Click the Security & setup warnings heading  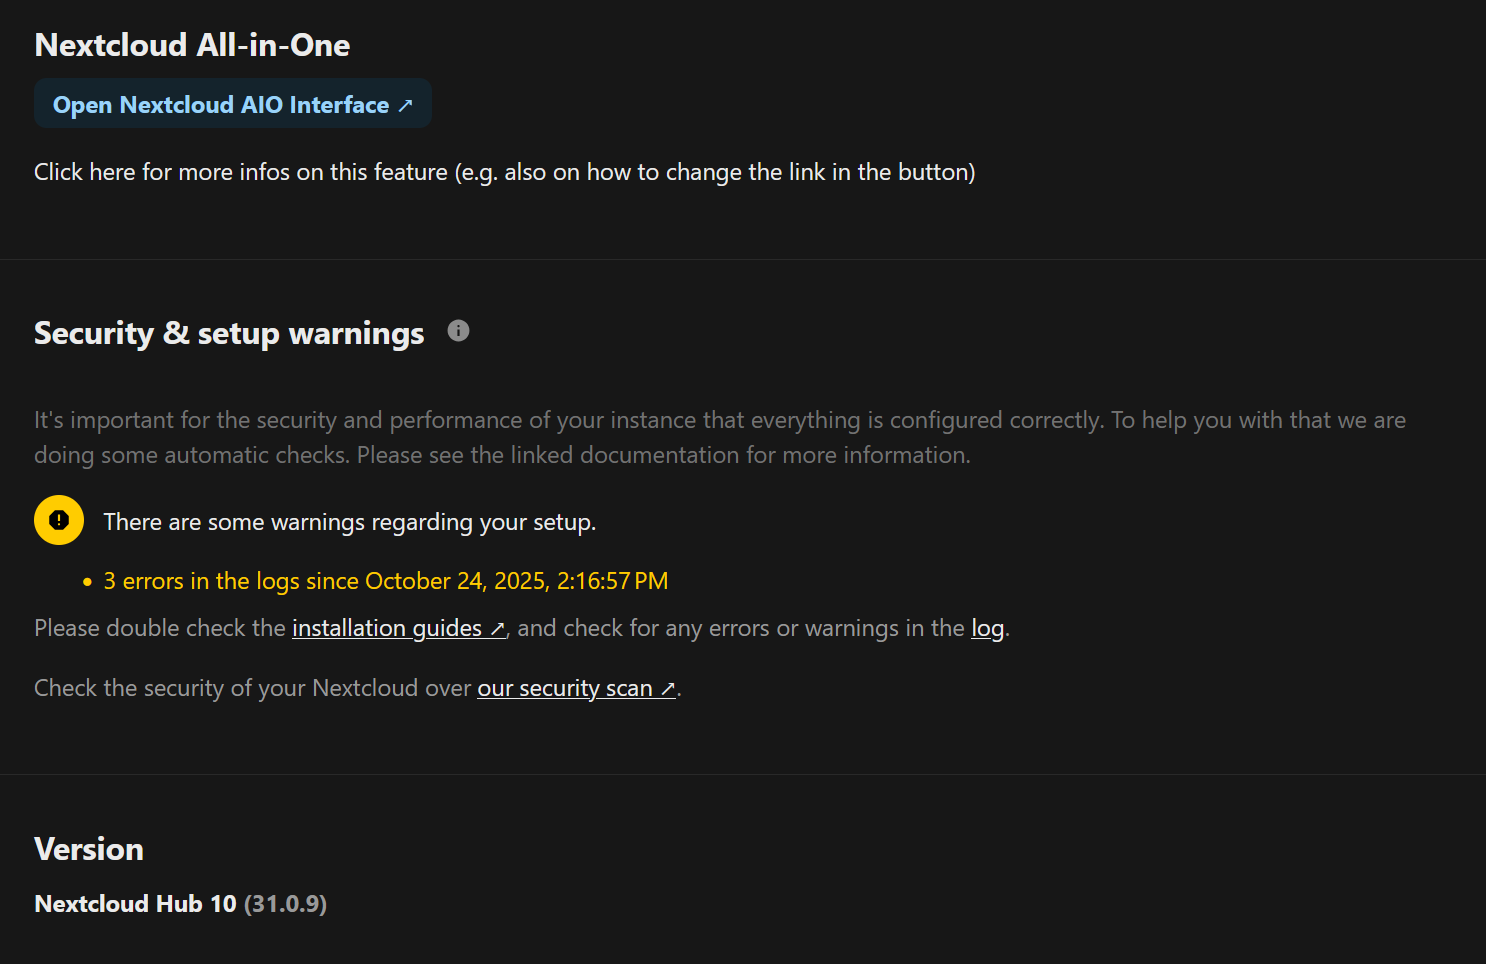[x=229, y=333]
